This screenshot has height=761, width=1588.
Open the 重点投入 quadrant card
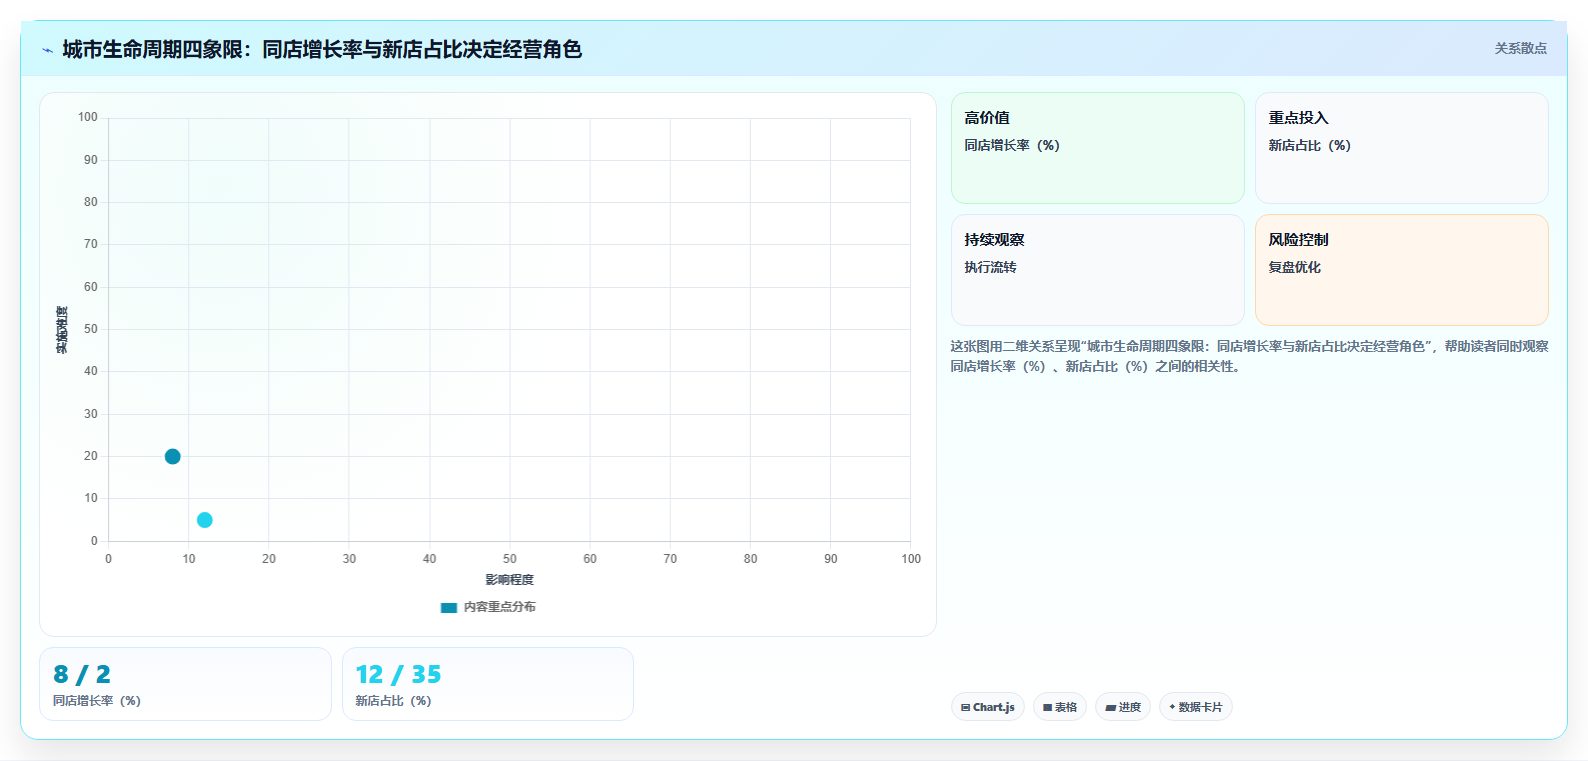pos(1401,148)
